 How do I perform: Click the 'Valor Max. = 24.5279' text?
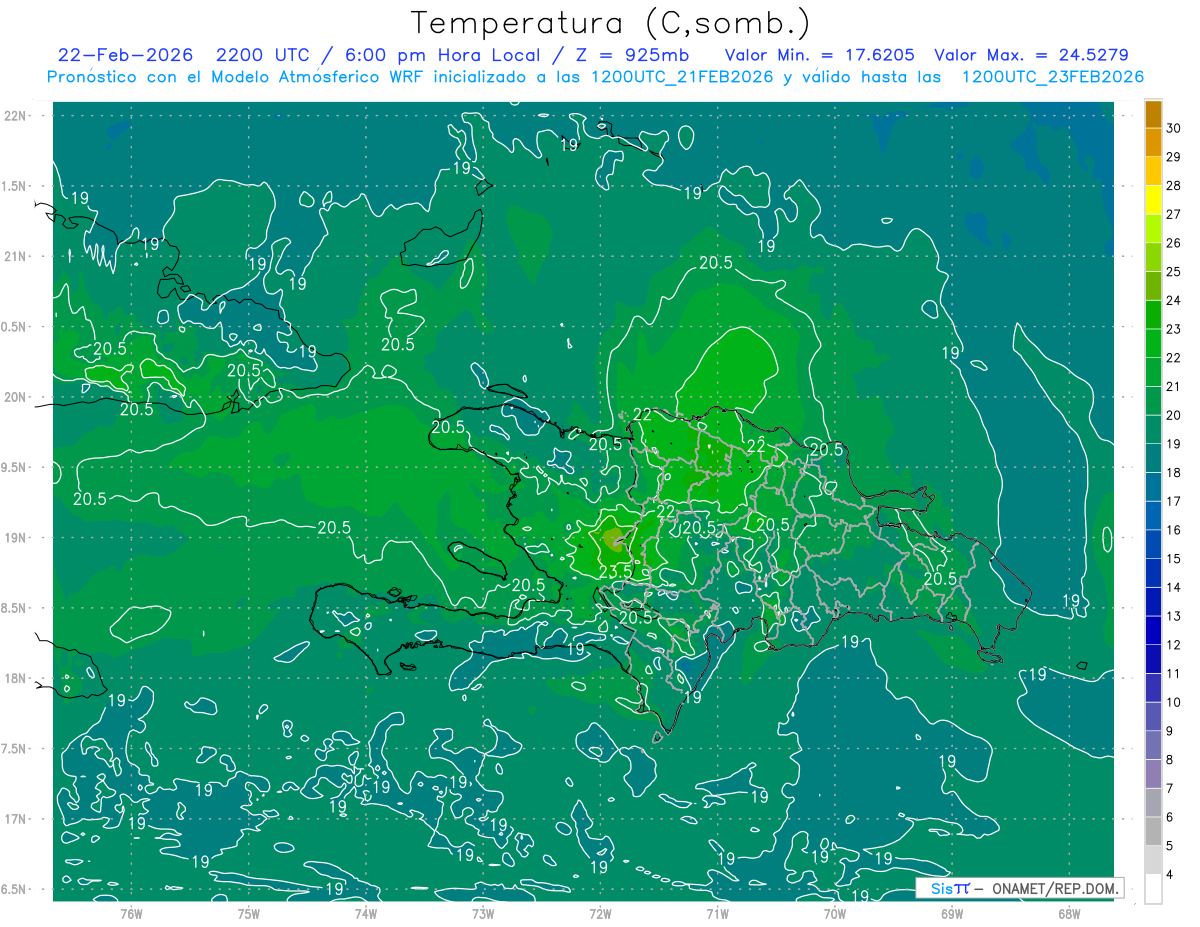coord(1030,55)
